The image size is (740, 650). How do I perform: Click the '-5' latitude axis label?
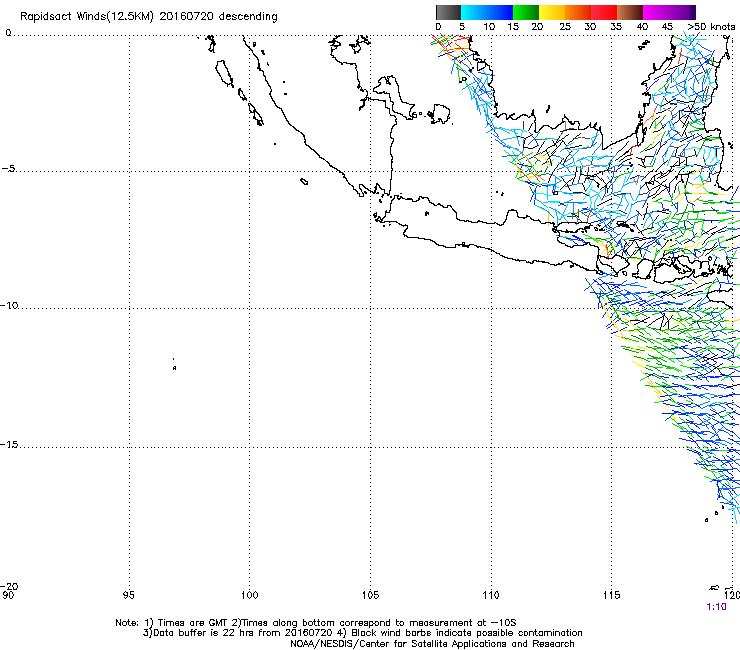click(x=9, y=169)
